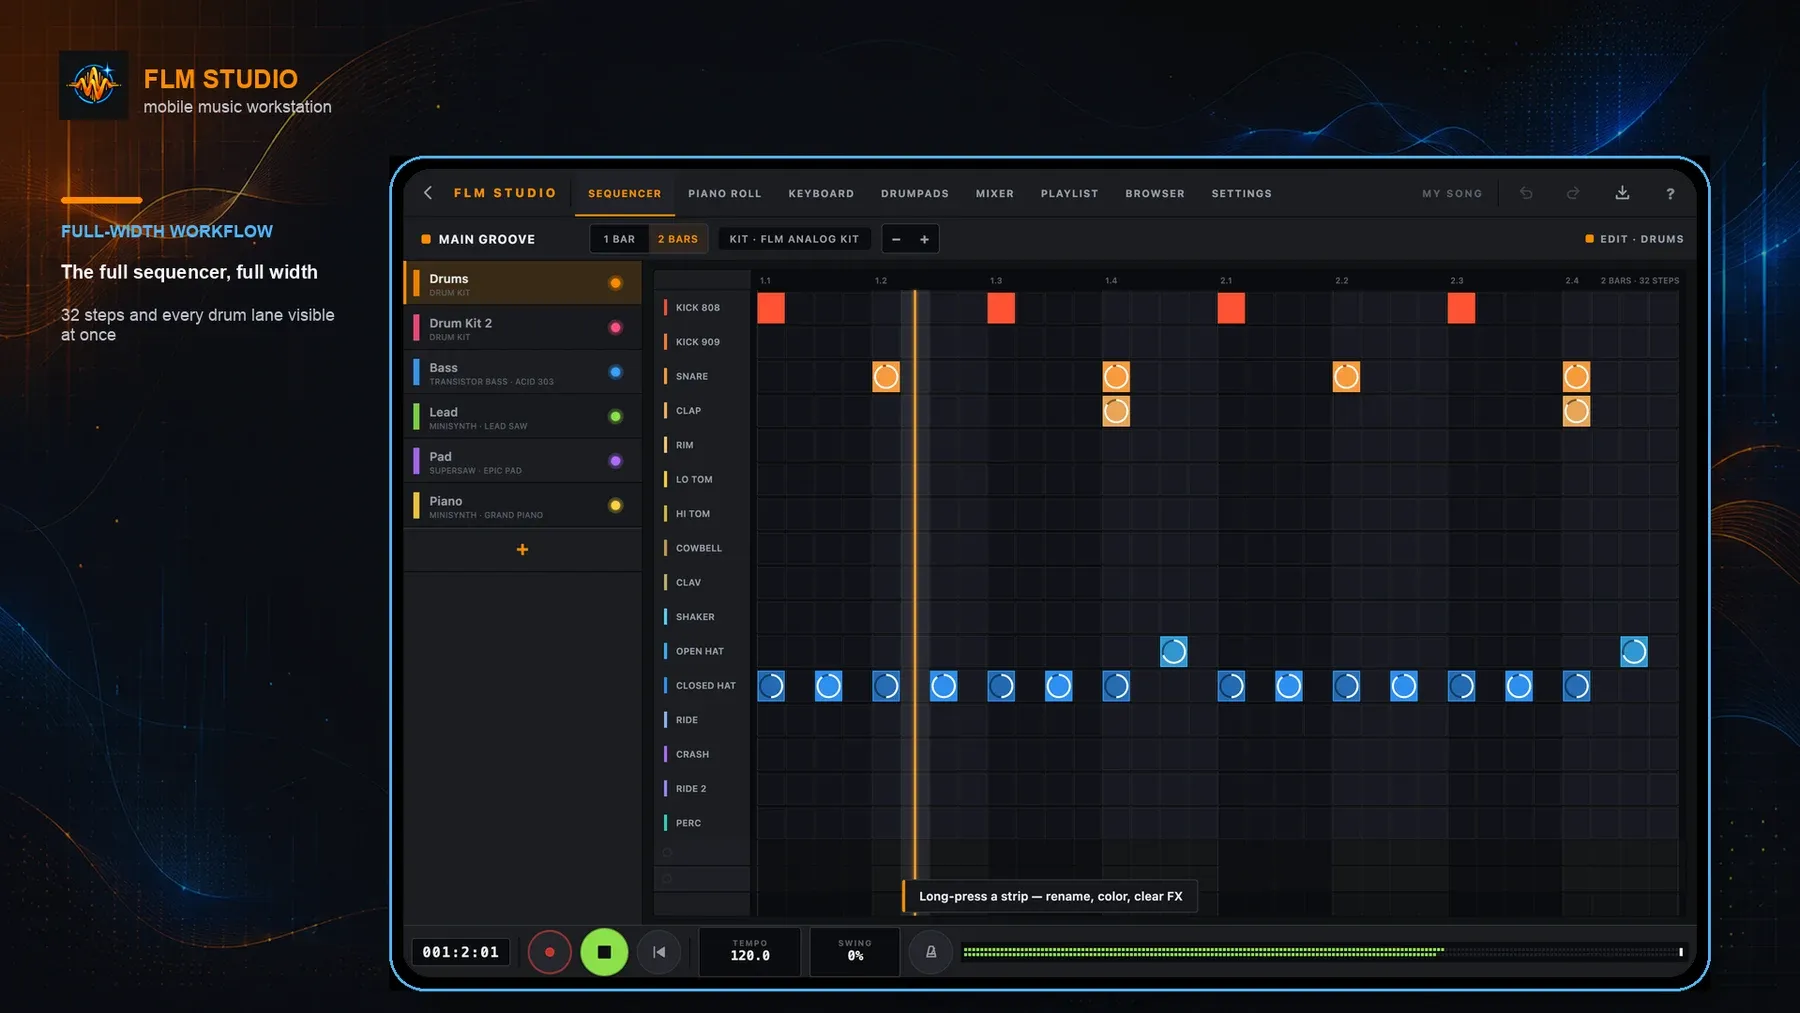Image resolution: width=1800 pixels, height=1013 pixels.
Task: Add a new track with the orange plus
Action: 522,550
